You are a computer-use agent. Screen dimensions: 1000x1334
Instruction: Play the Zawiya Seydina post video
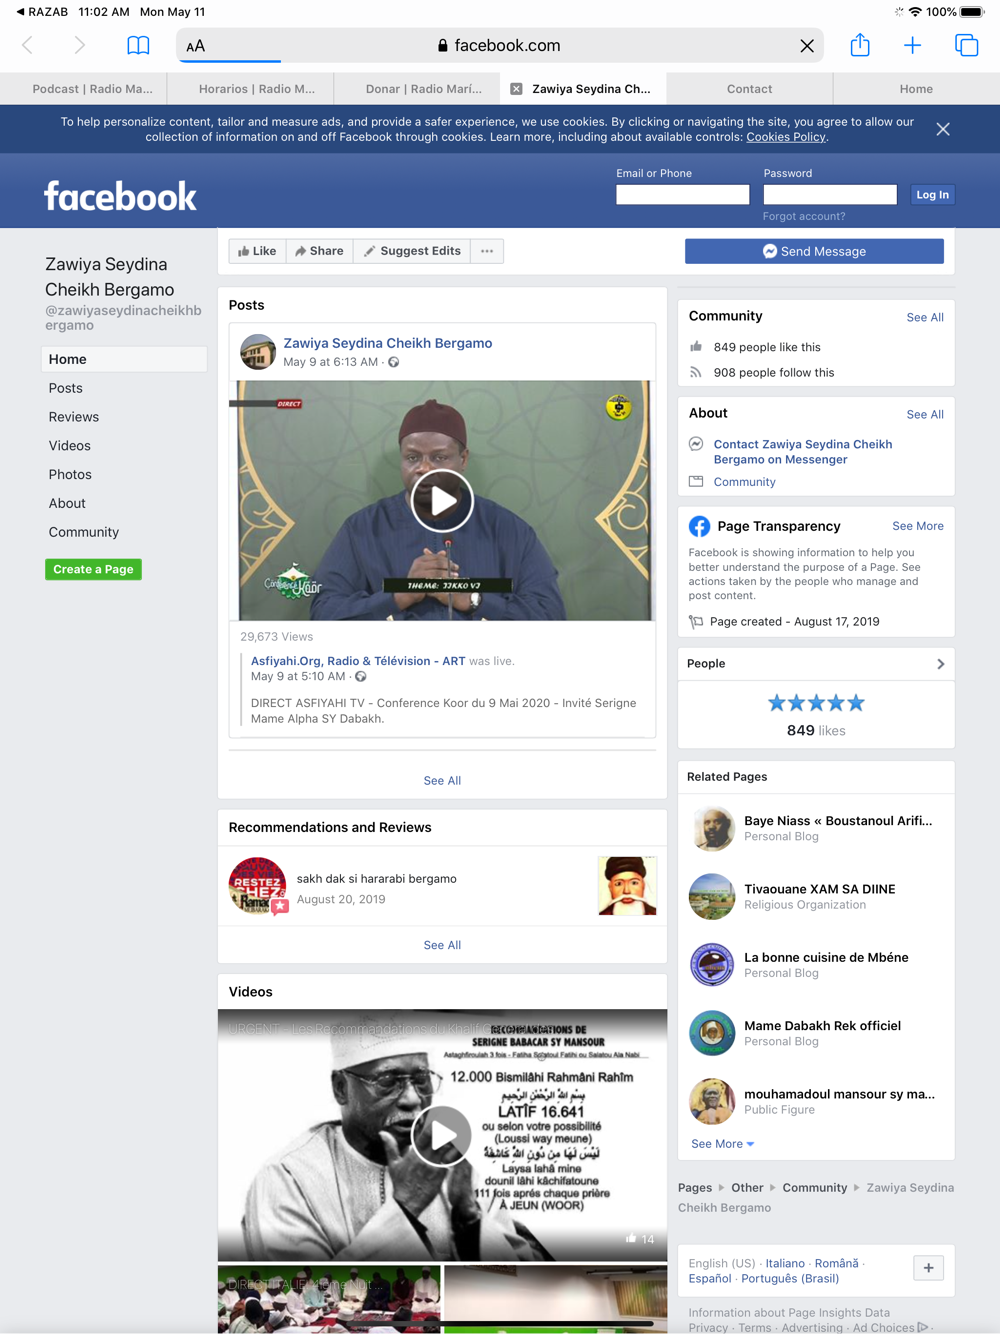(442, 500)
